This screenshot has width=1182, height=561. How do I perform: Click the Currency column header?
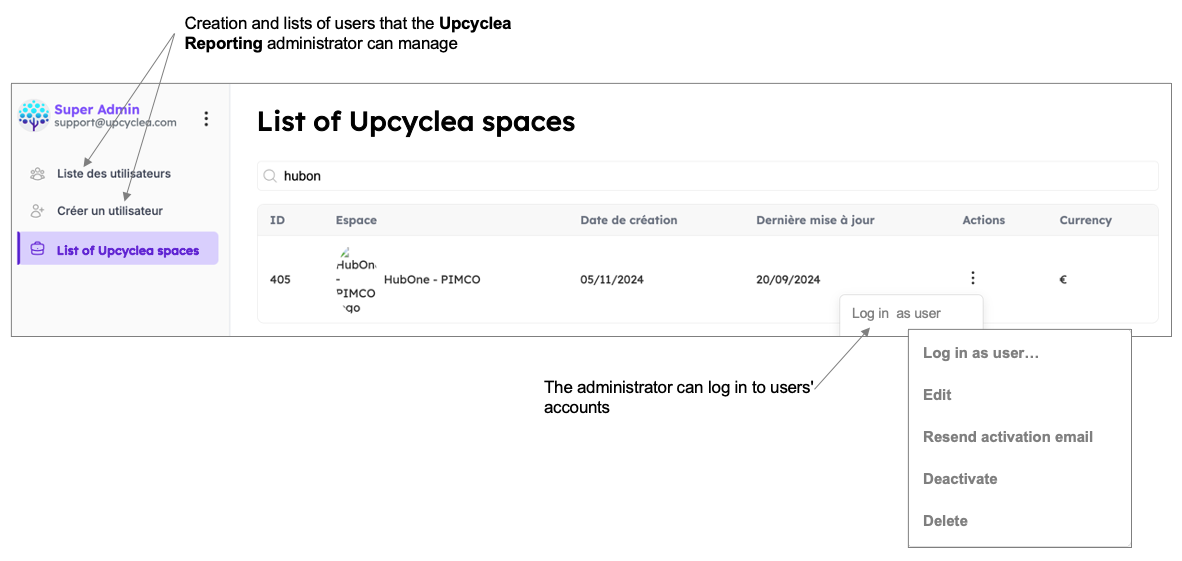pos(1086,220)
